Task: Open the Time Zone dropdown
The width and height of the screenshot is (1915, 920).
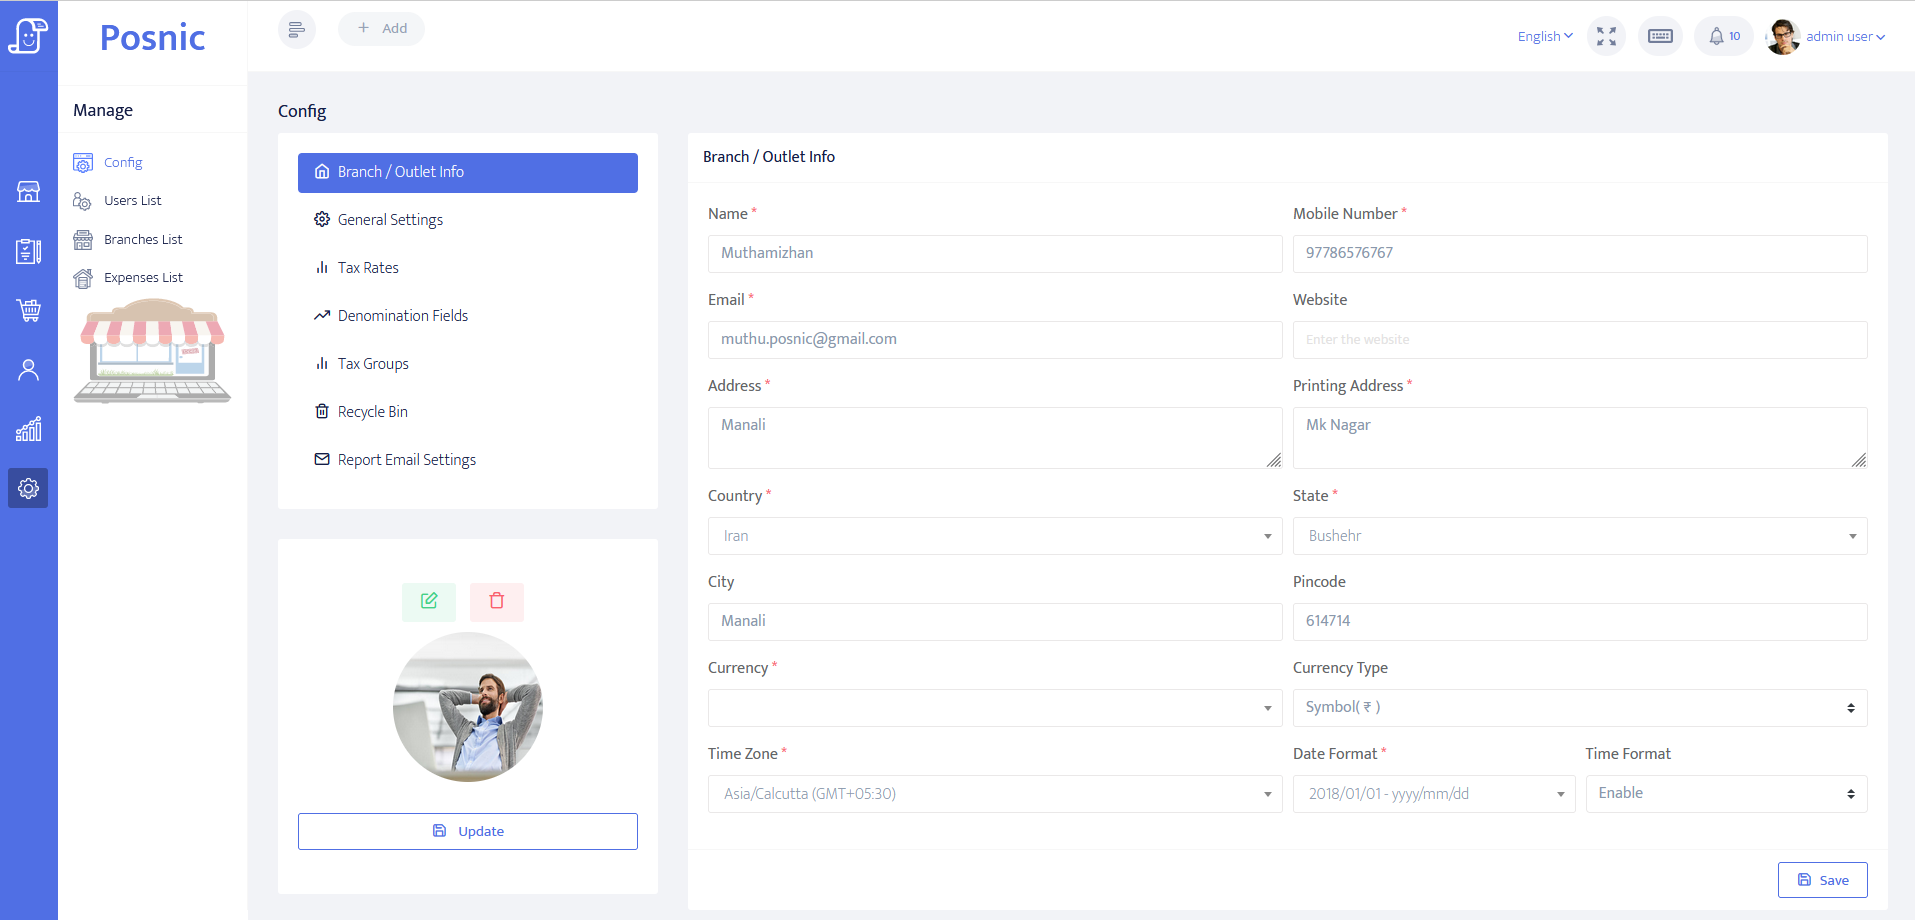Action: (x=994, y=794)
